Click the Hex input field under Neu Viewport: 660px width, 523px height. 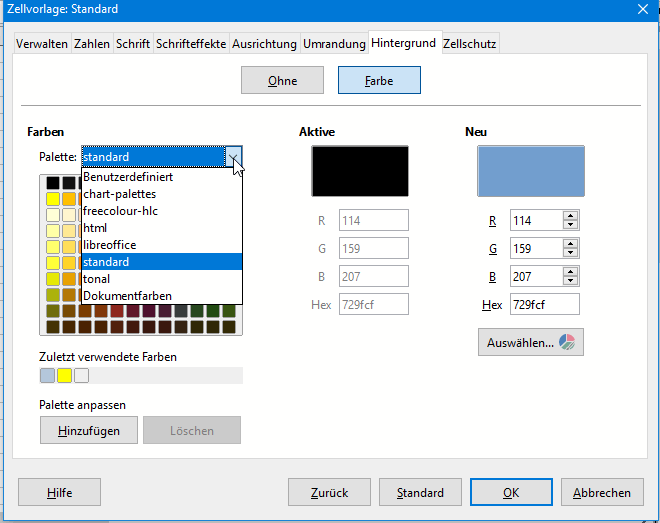[544, 304]
